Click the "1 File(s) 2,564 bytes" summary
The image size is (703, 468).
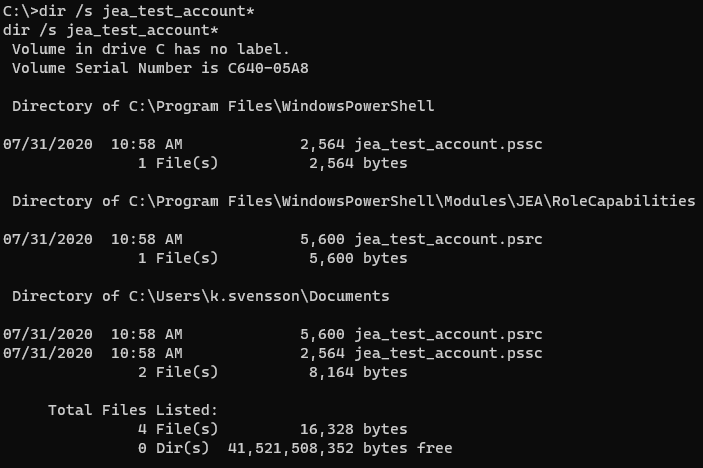point(270,163)
